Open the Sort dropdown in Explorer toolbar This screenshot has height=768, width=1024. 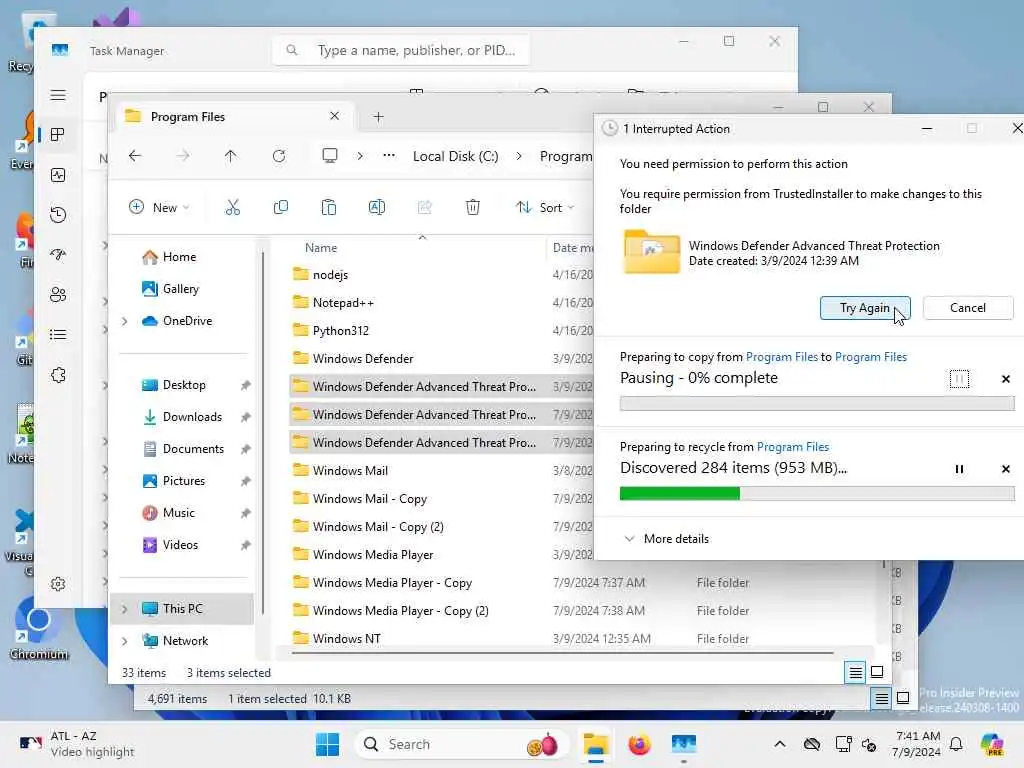tap(545, 208)
